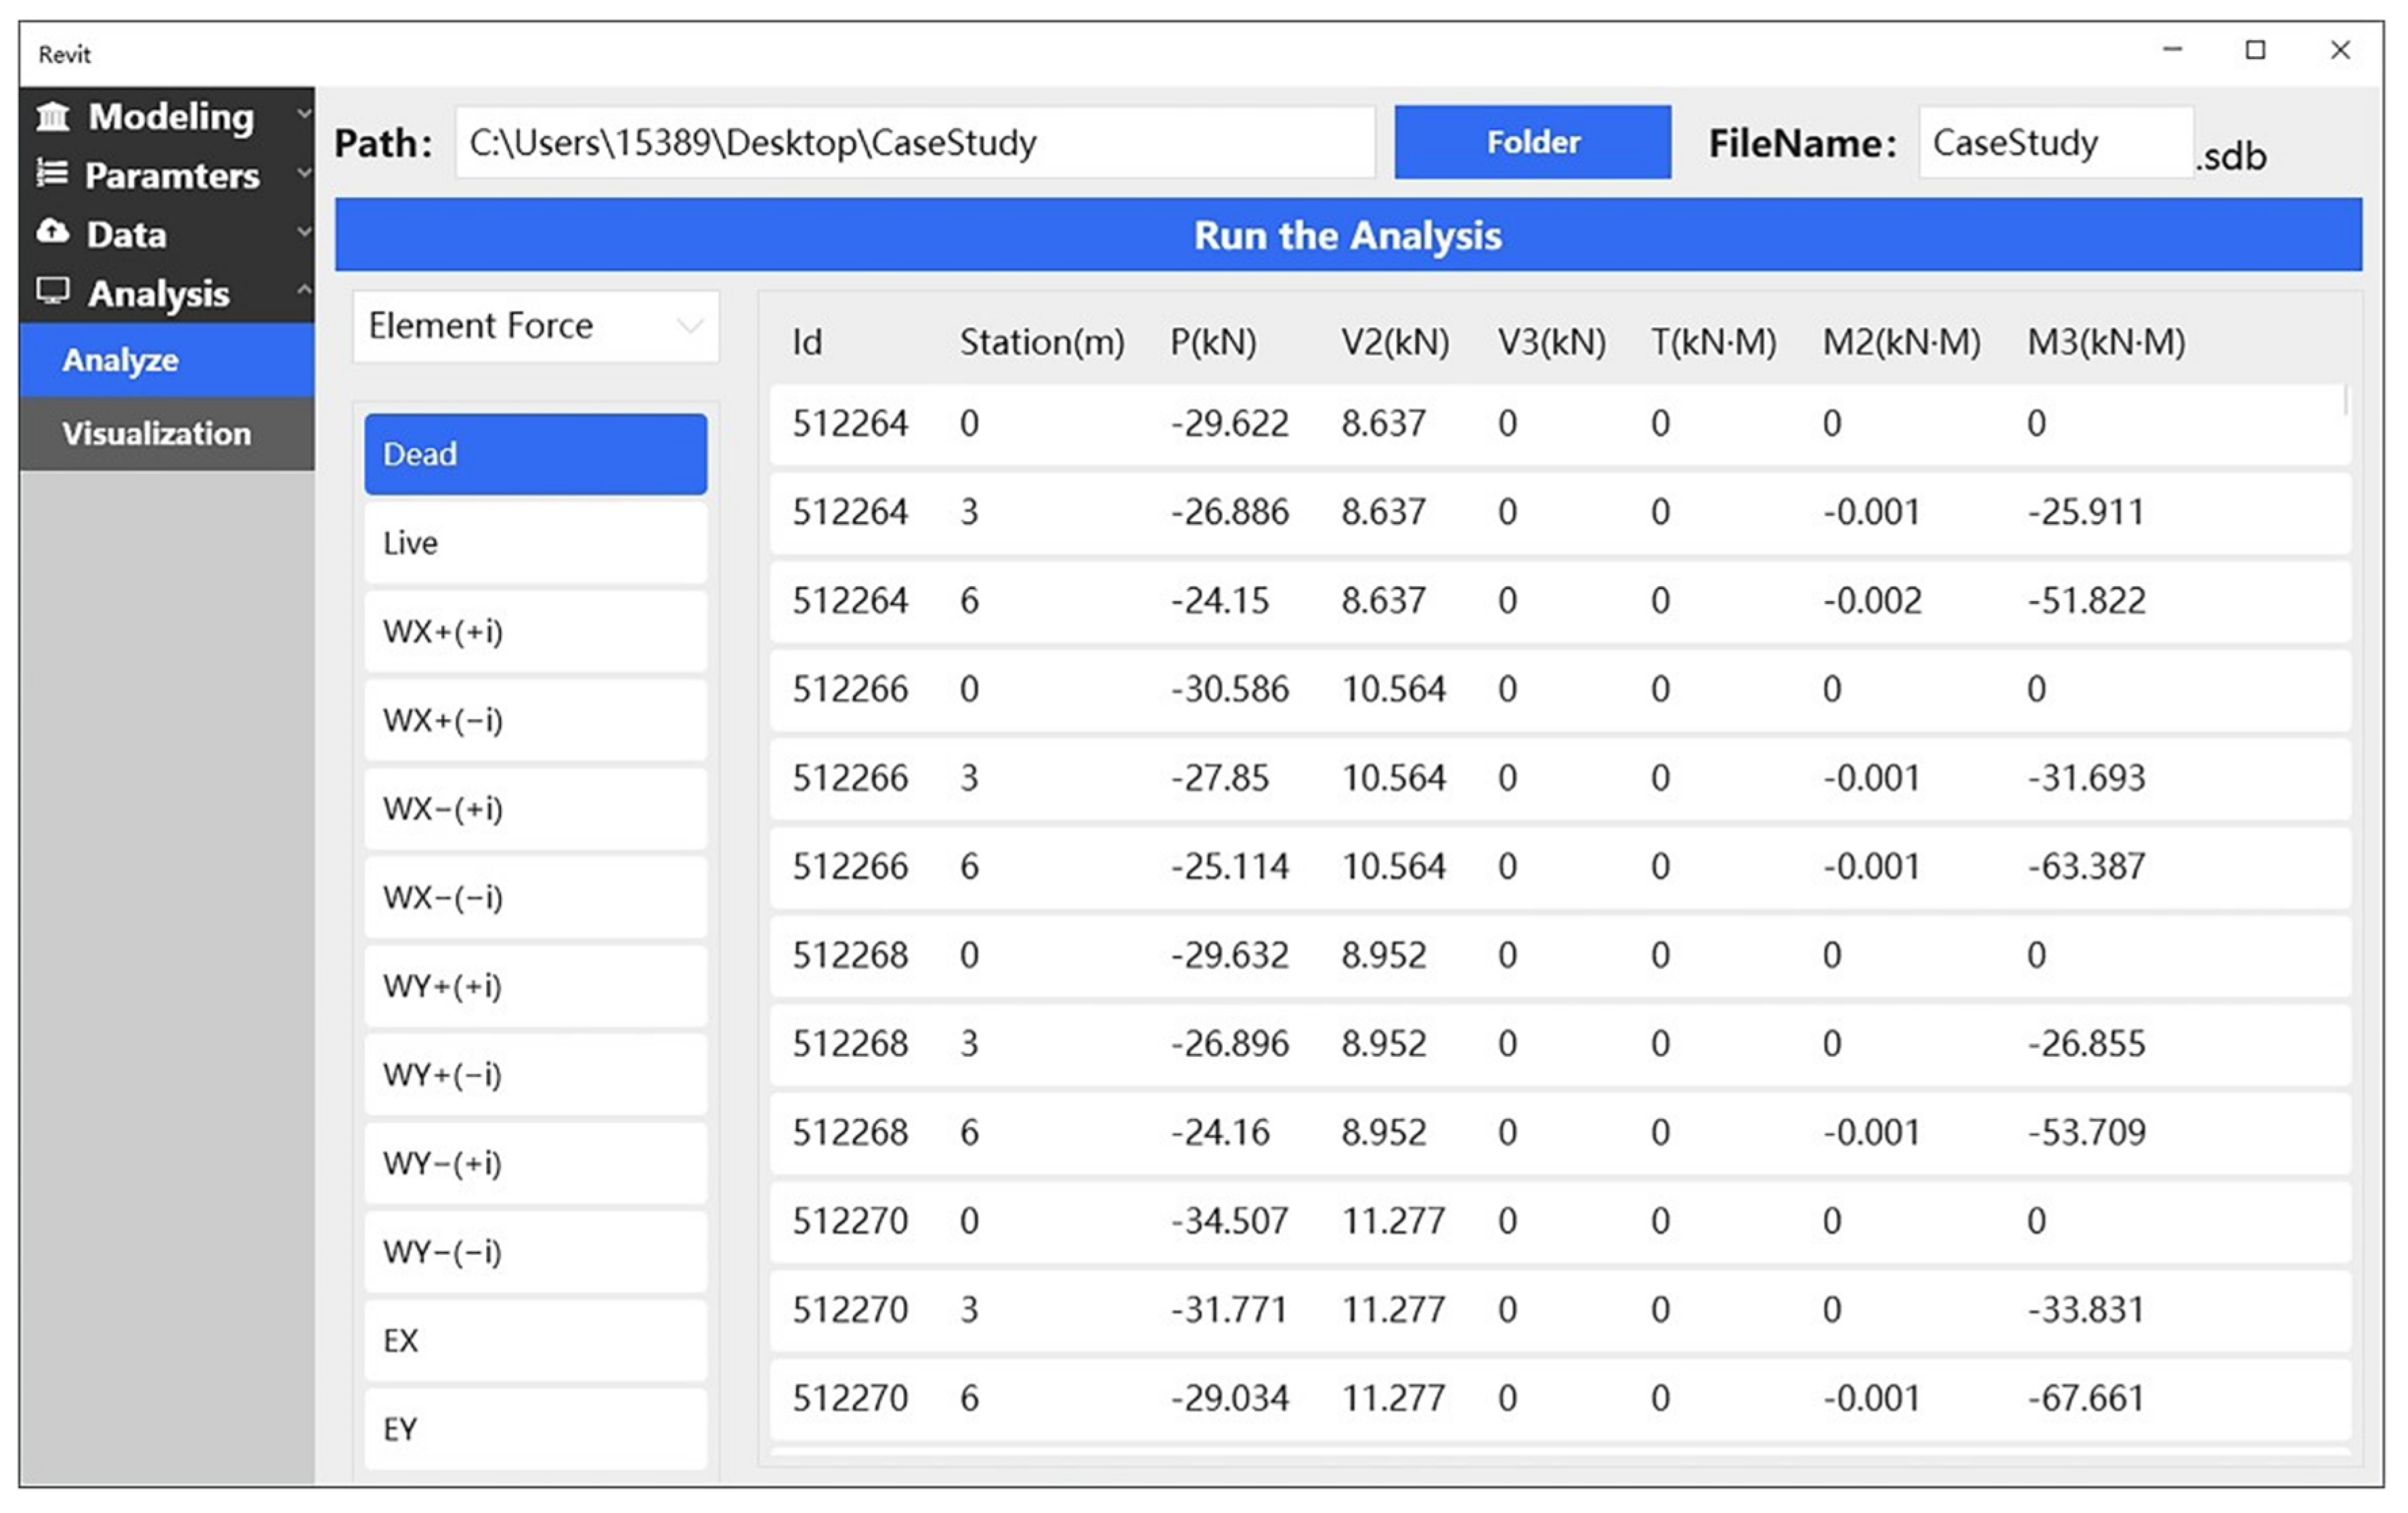Maximize the Revit window
The width and height of the screenshot is (2408, 1513).
pos(2255,50)
